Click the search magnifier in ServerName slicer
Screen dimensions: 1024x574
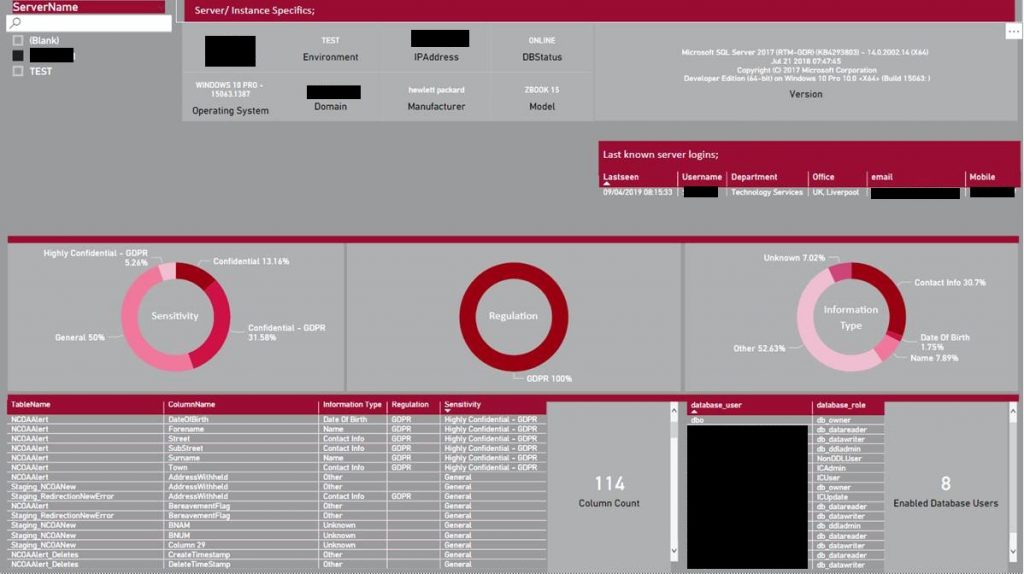click(x=16, y=23)
